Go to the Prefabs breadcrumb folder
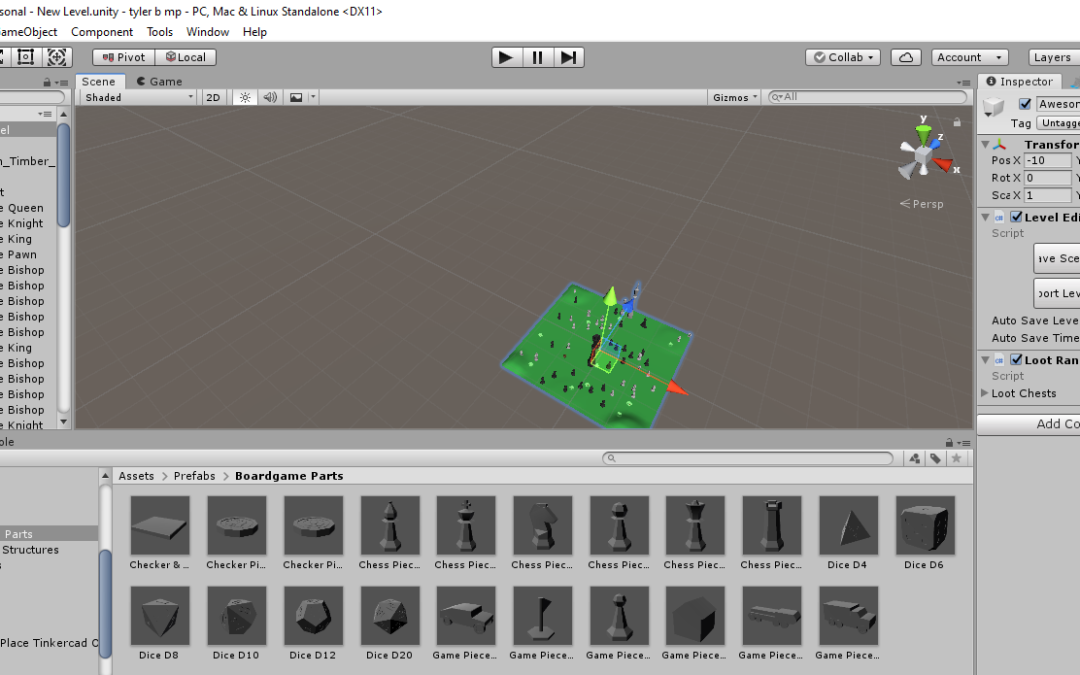1080x675 pixels. tap(194, 476)
